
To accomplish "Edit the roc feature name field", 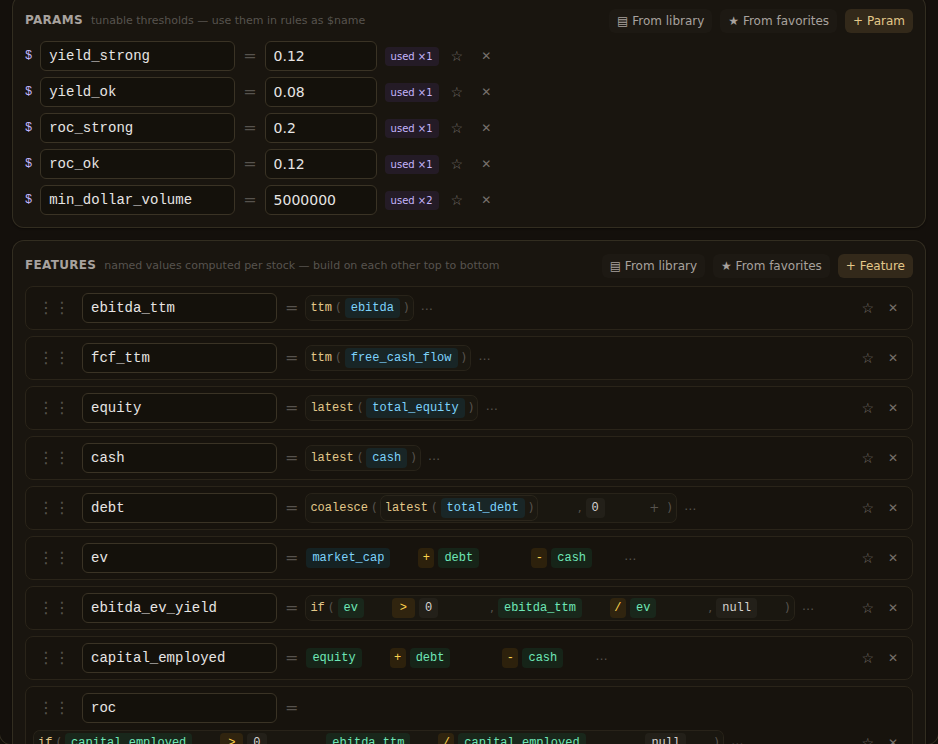I will 179,708.
